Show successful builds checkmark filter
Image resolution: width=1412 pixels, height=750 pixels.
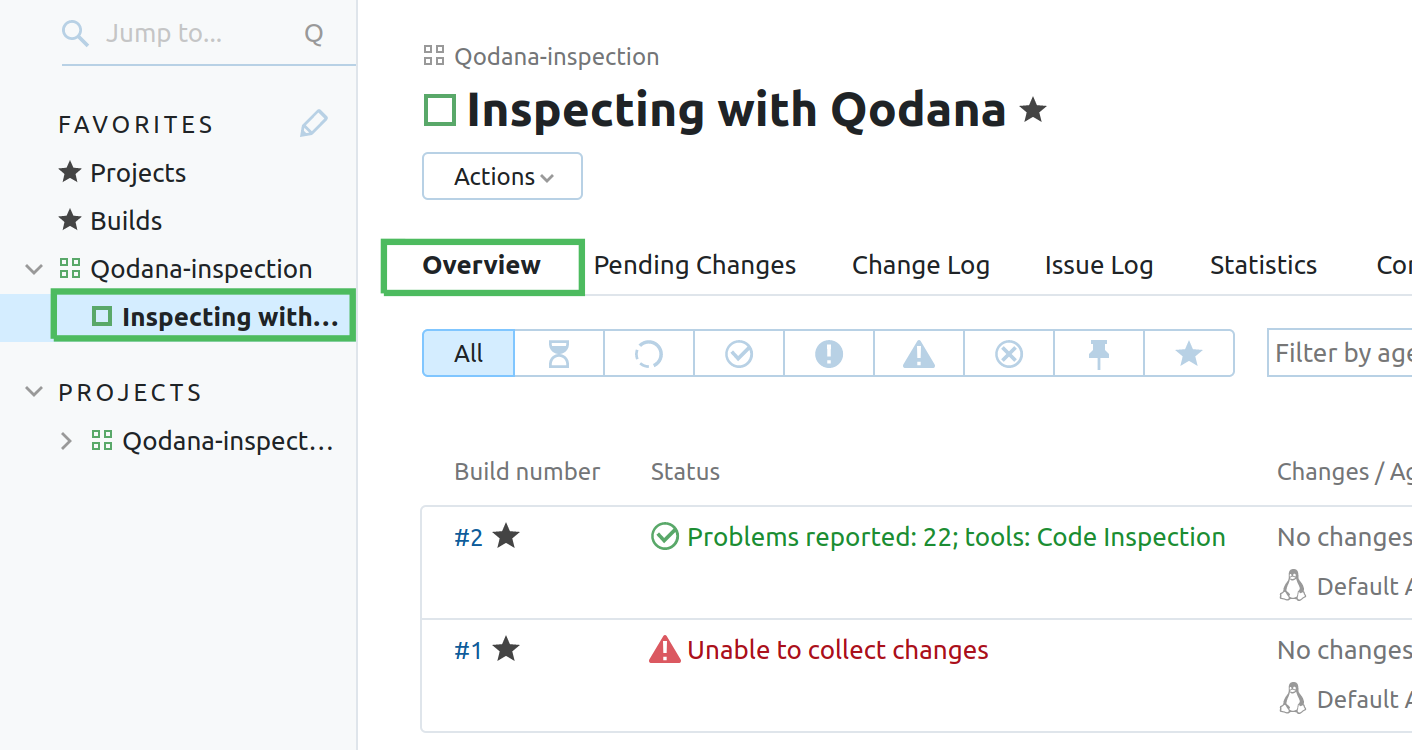click(x=739, y=354)
